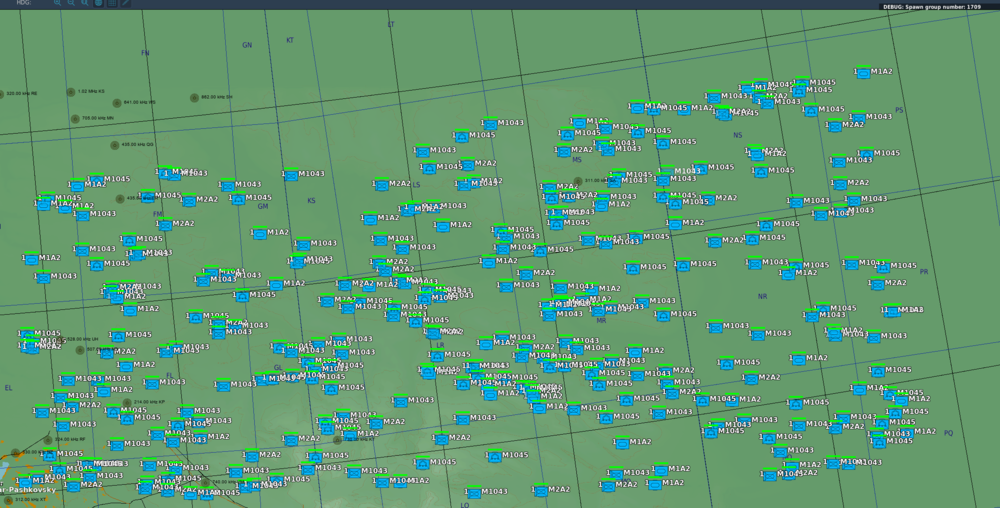Click the MS grid label
The height and width of the screenshot is (508, 1000).
coord(577,160)
